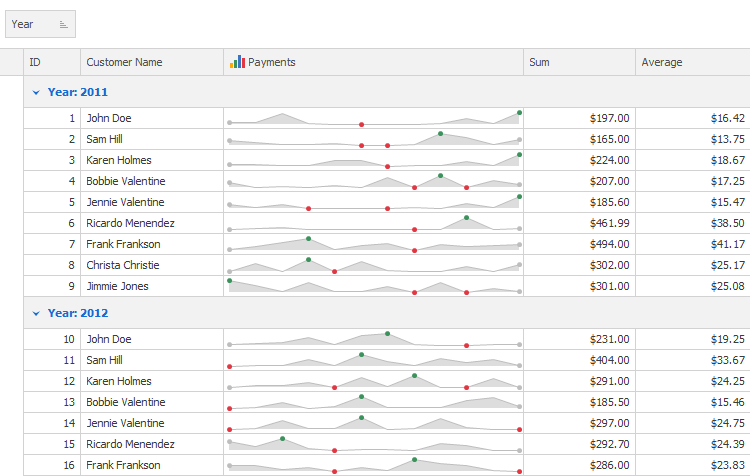The width and height of the screenshot is (750, 476).
Task: Sort by Customer Name column header
Action: point(151,62)
